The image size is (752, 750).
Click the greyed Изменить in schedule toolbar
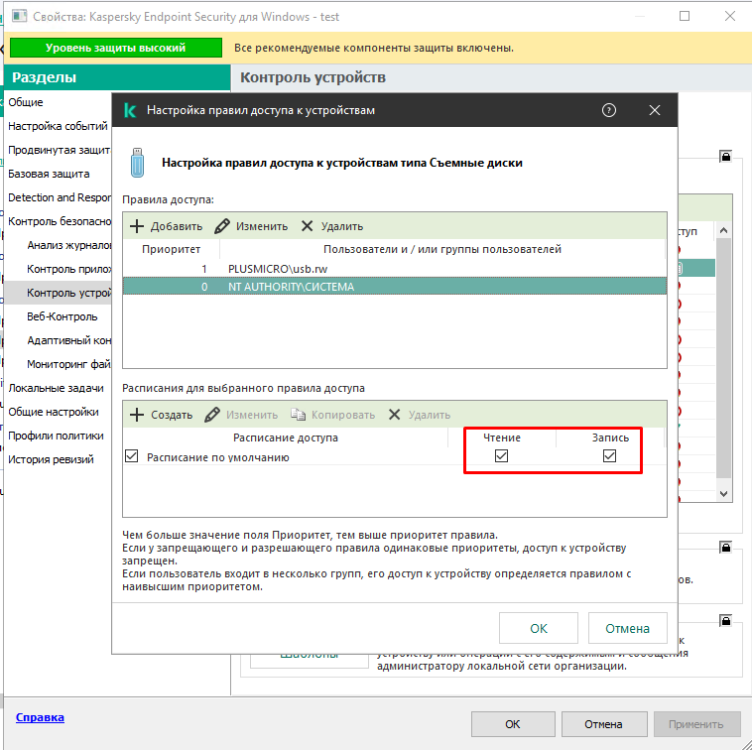tap(241, 415)
